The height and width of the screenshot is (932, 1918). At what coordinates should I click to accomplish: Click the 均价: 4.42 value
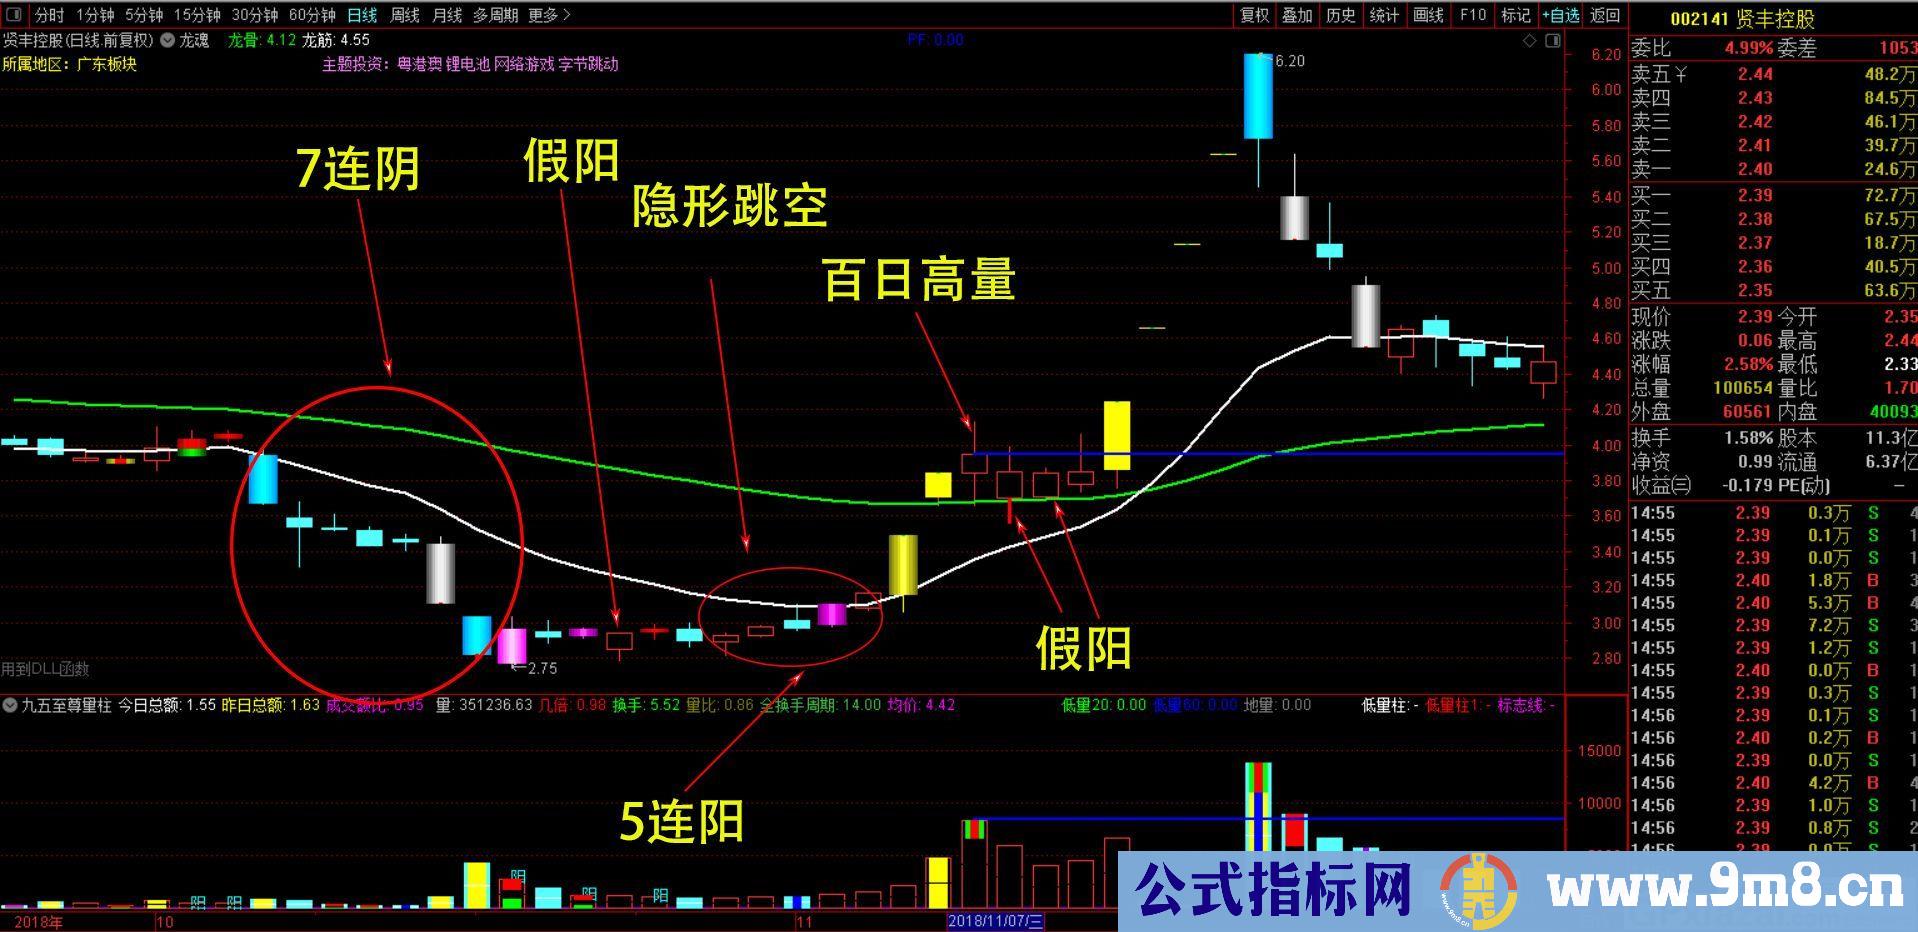(x=921, y=705)
